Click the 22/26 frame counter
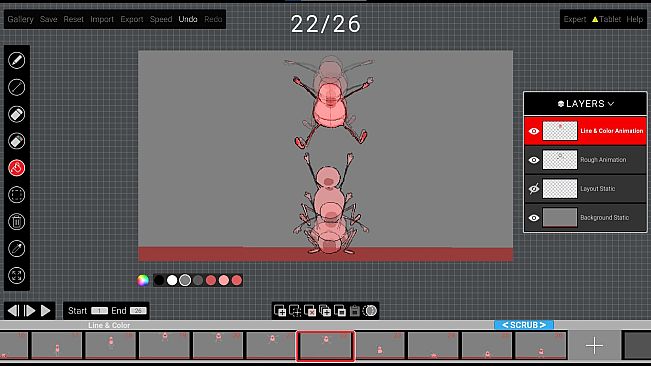Image resolution: width=651 pixels, height=366 pixels. click(326, 24)
